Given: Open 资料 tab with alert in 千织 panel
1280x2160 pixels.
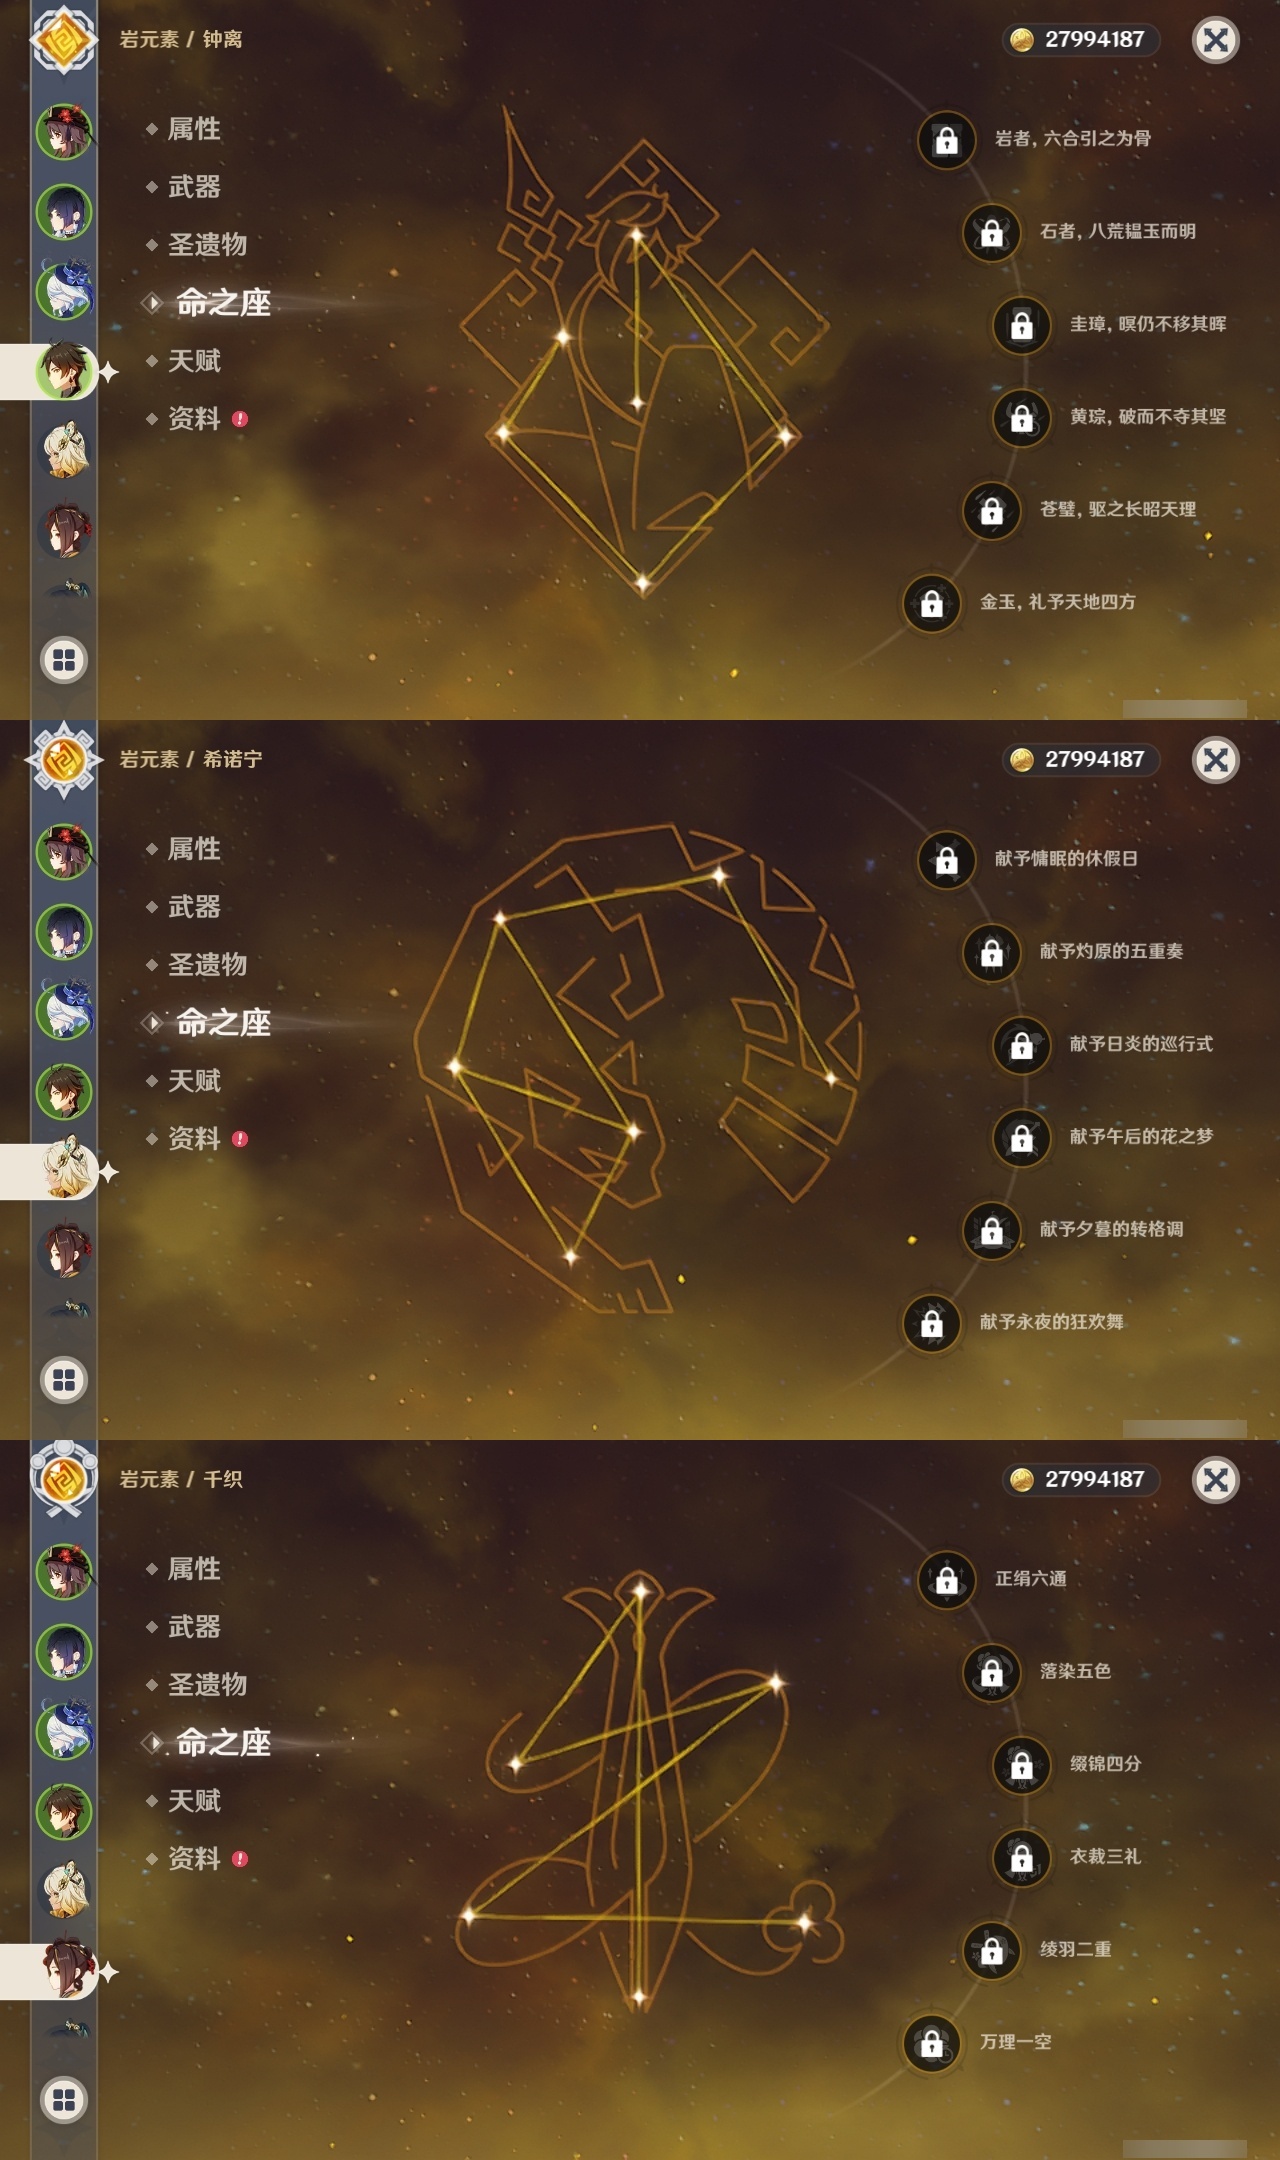Looking at the screenshot, I should (197, 1859).
